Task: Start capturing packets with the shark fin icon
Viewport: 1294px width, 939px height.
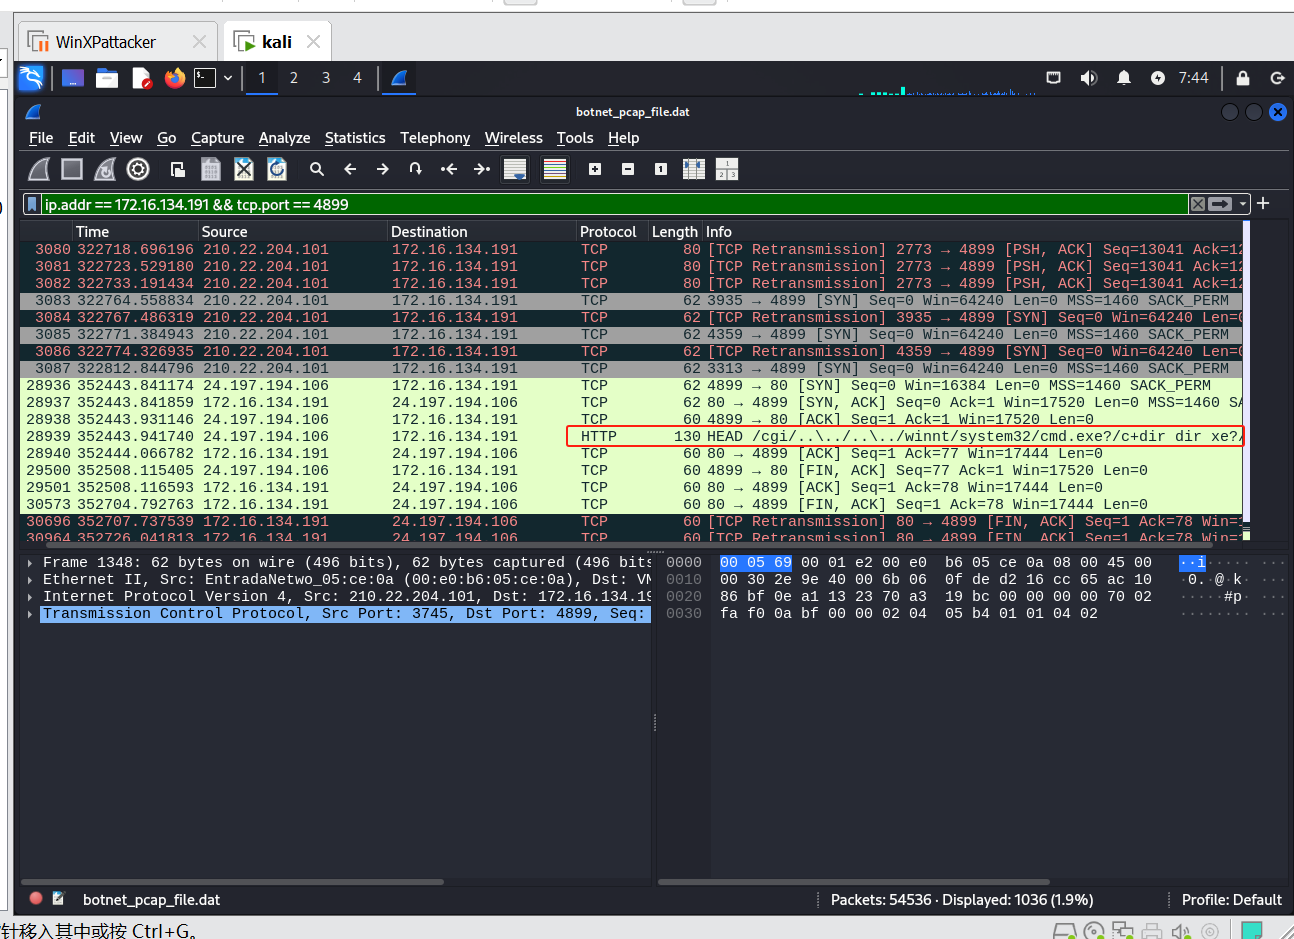Action: [39, 169]
